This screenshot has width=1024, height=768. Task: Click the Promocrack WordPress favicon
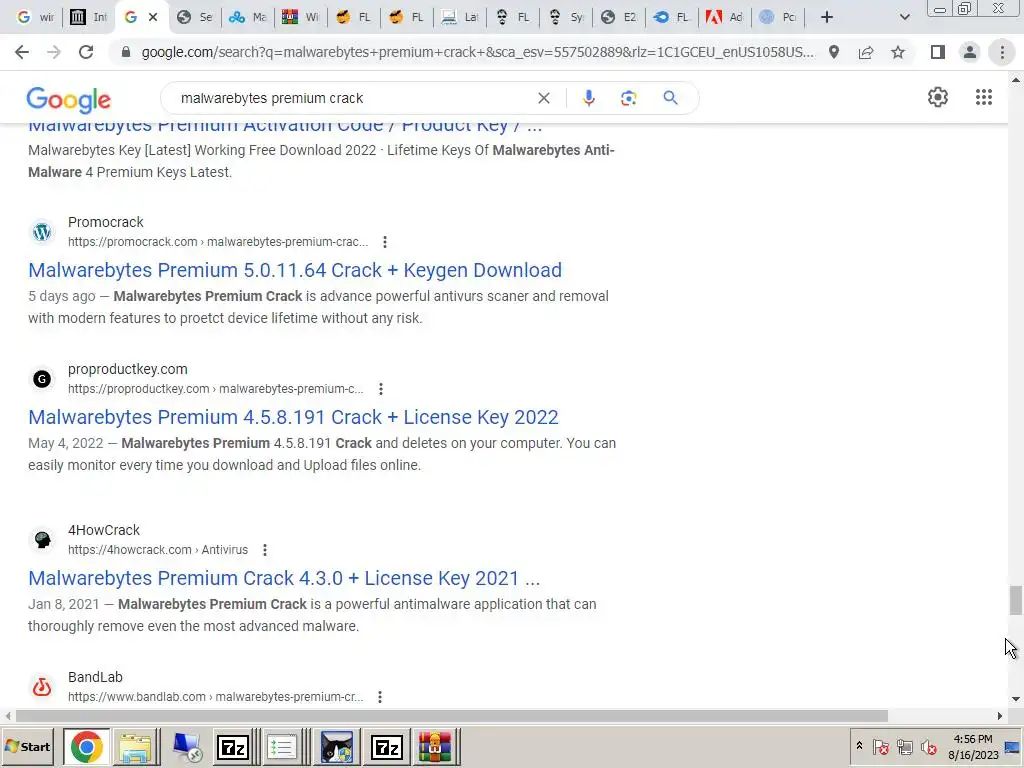(42, 232)
